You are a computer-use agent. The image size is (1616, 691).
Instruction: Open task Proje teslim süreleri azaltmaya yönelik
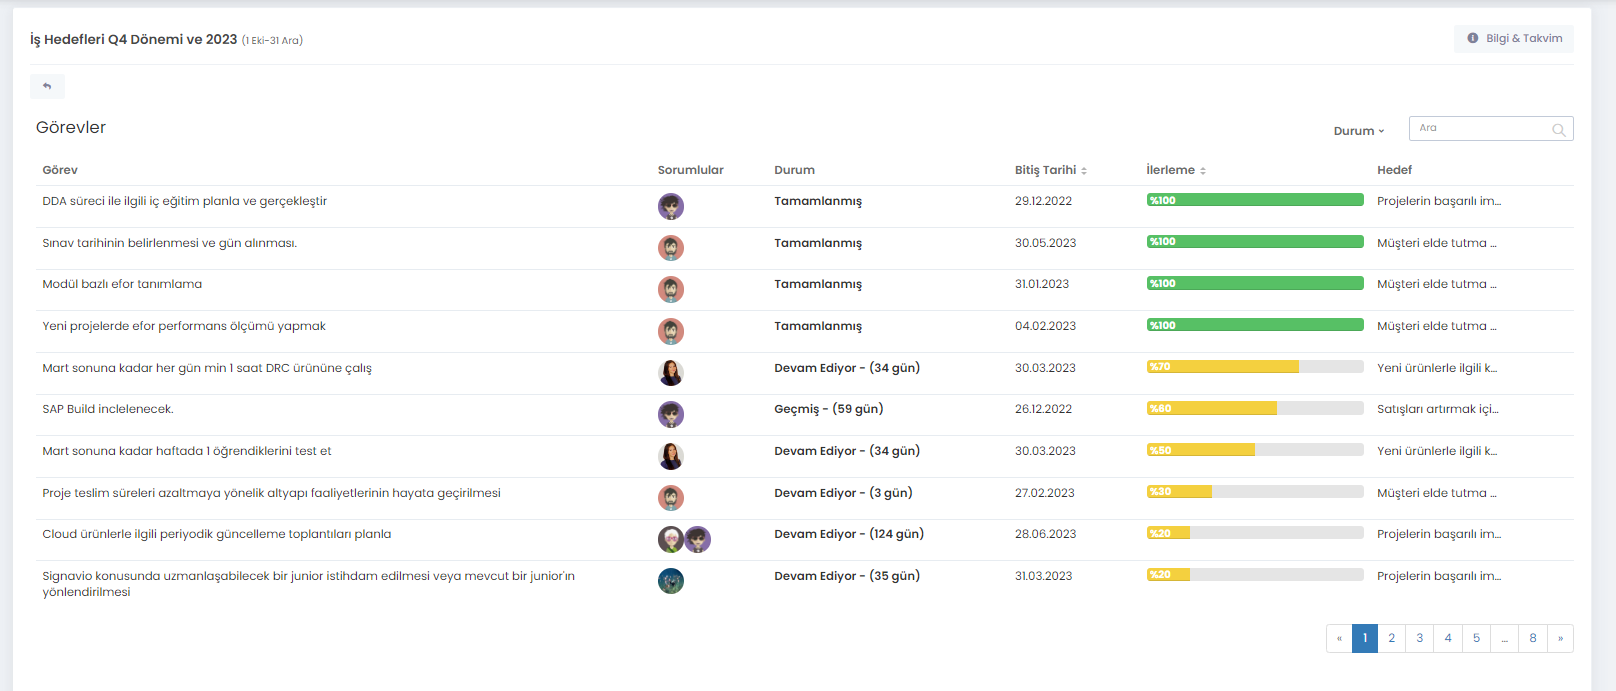click(272, 493)
